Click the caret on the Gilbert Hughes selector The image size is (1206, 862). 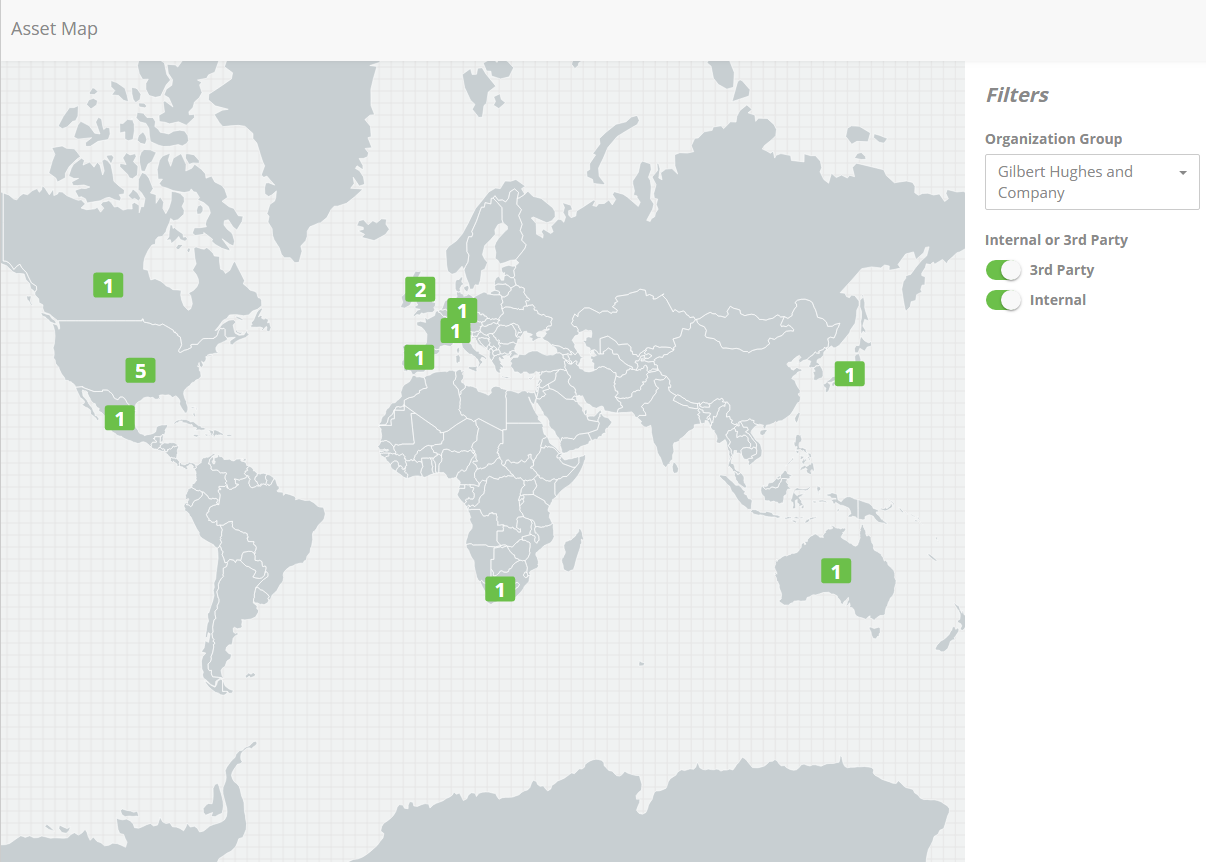click(1184, 171)
